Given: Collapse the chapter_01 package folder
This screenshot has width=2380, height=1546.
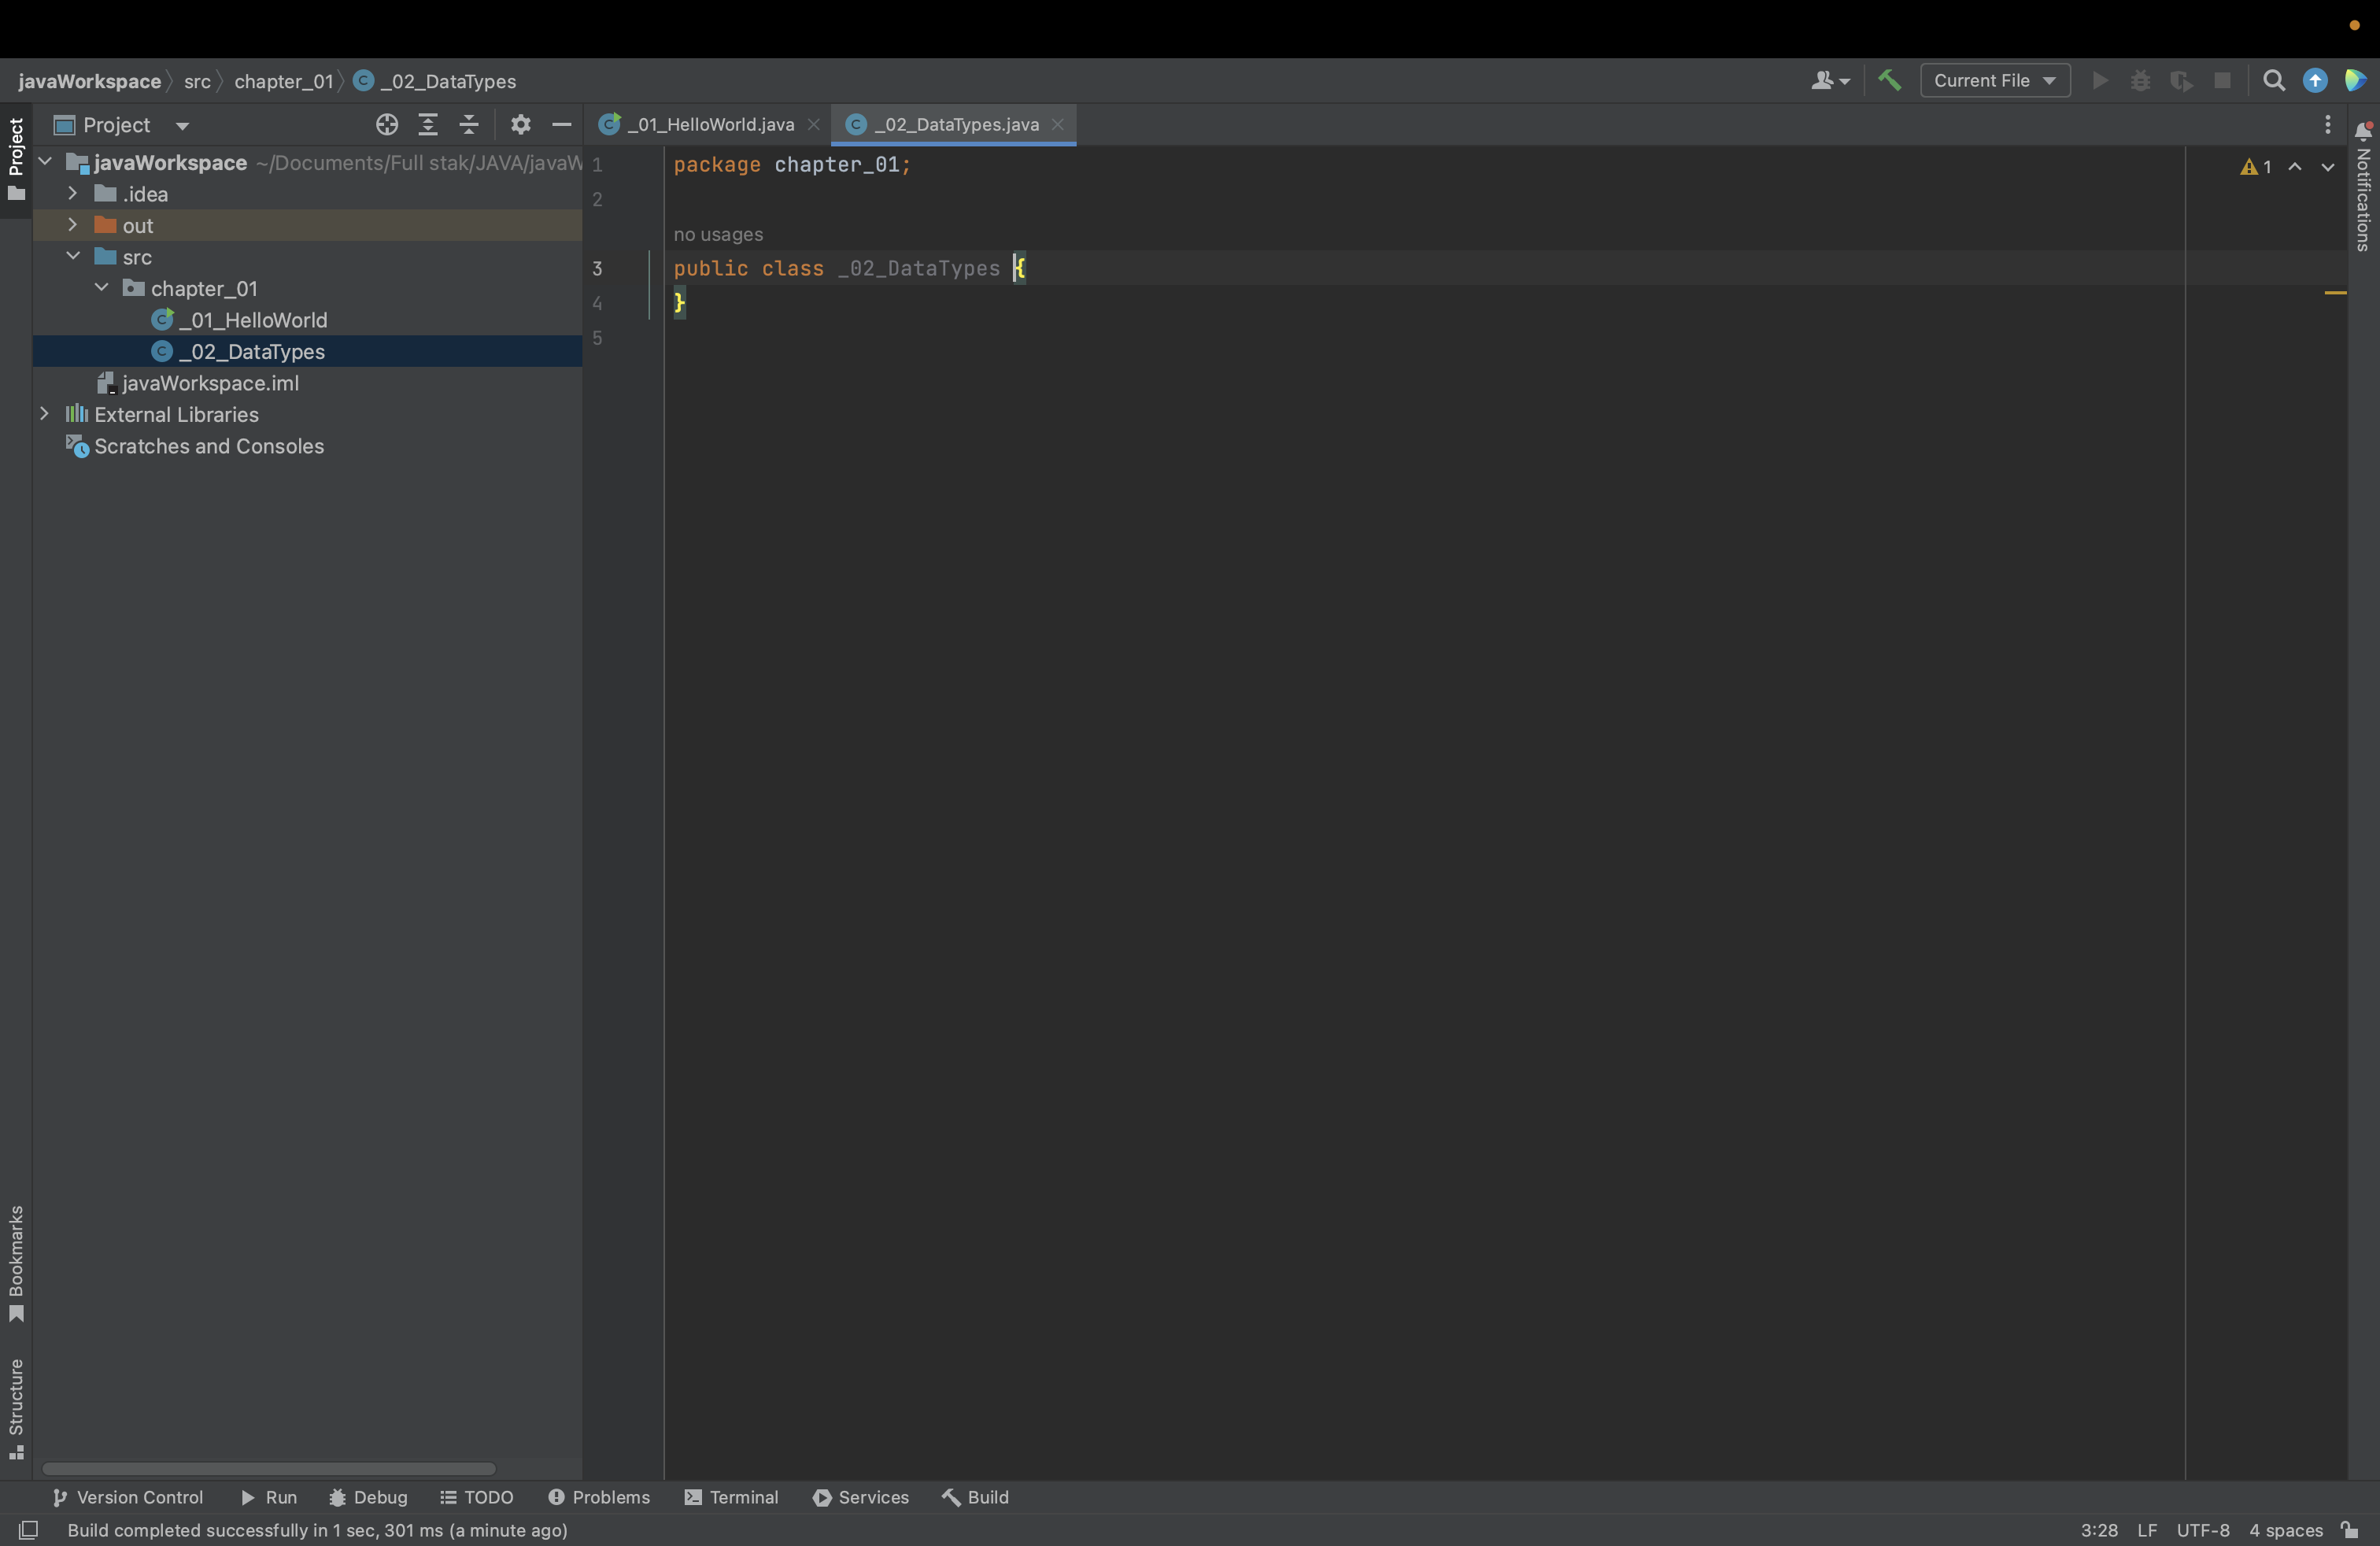Looking at the screenshot, I should (x=102, y=288).
